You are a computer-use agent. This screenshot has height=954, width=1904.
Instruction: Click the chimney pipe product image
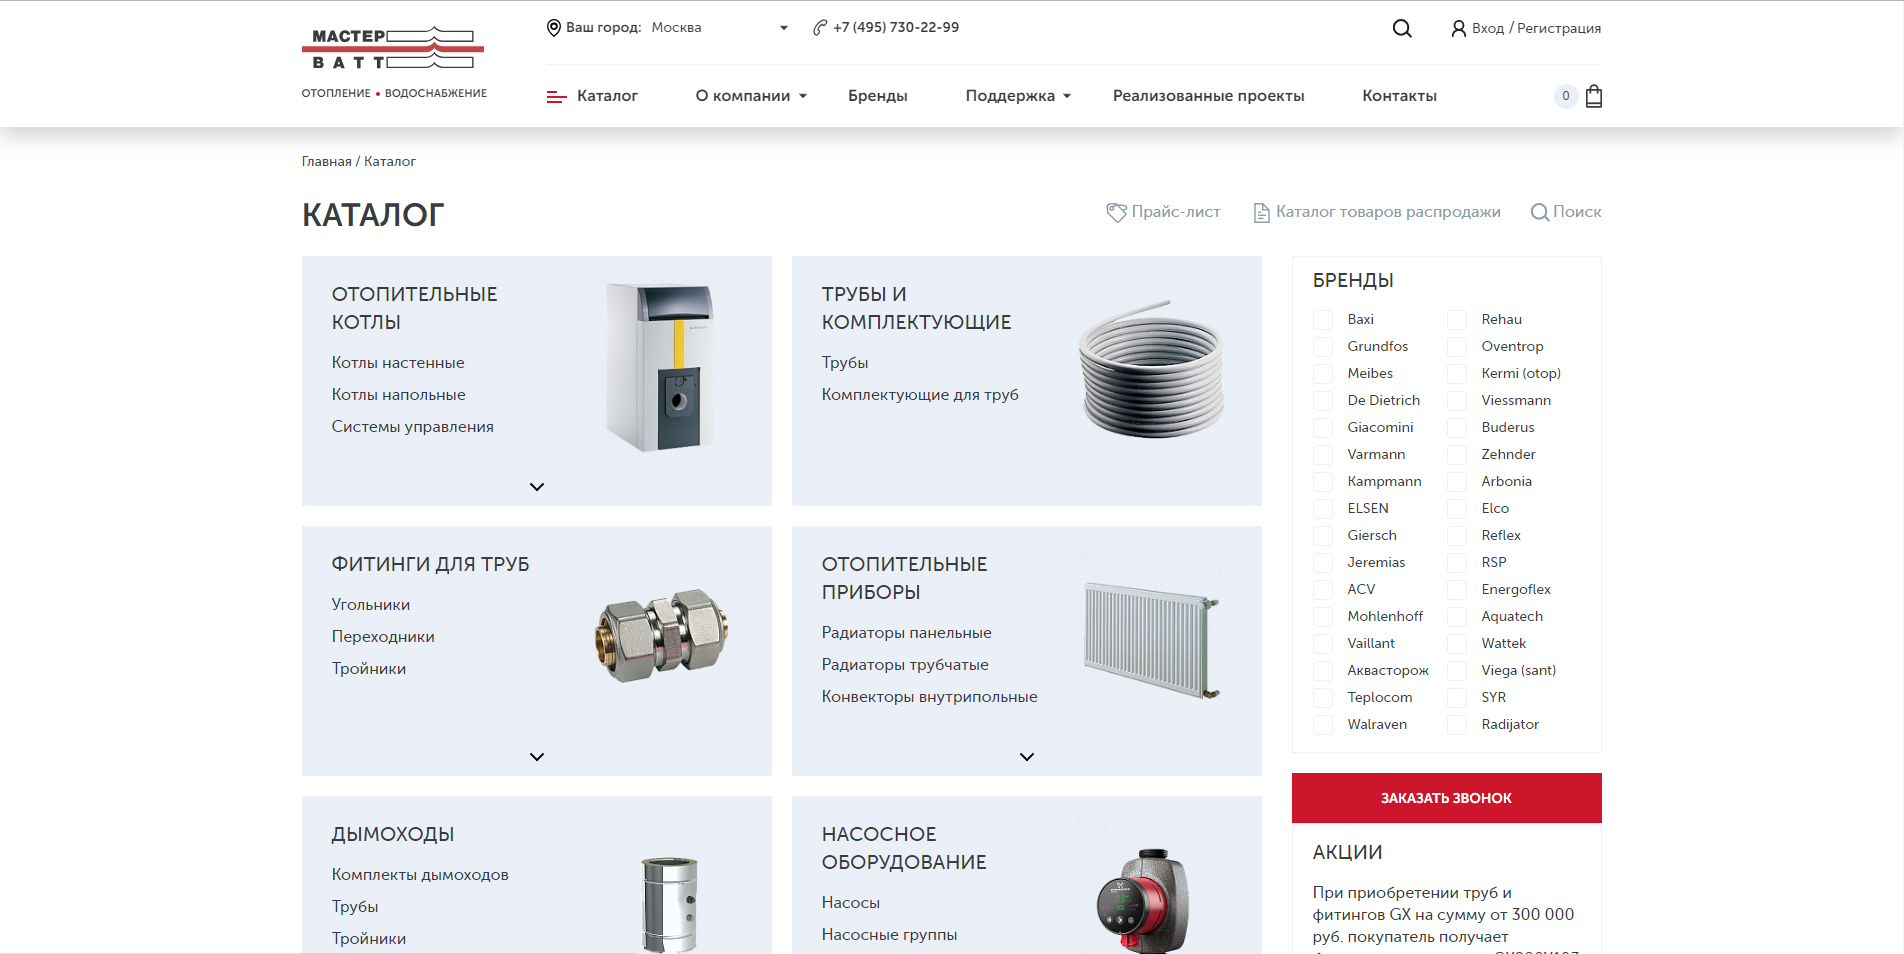669,904
